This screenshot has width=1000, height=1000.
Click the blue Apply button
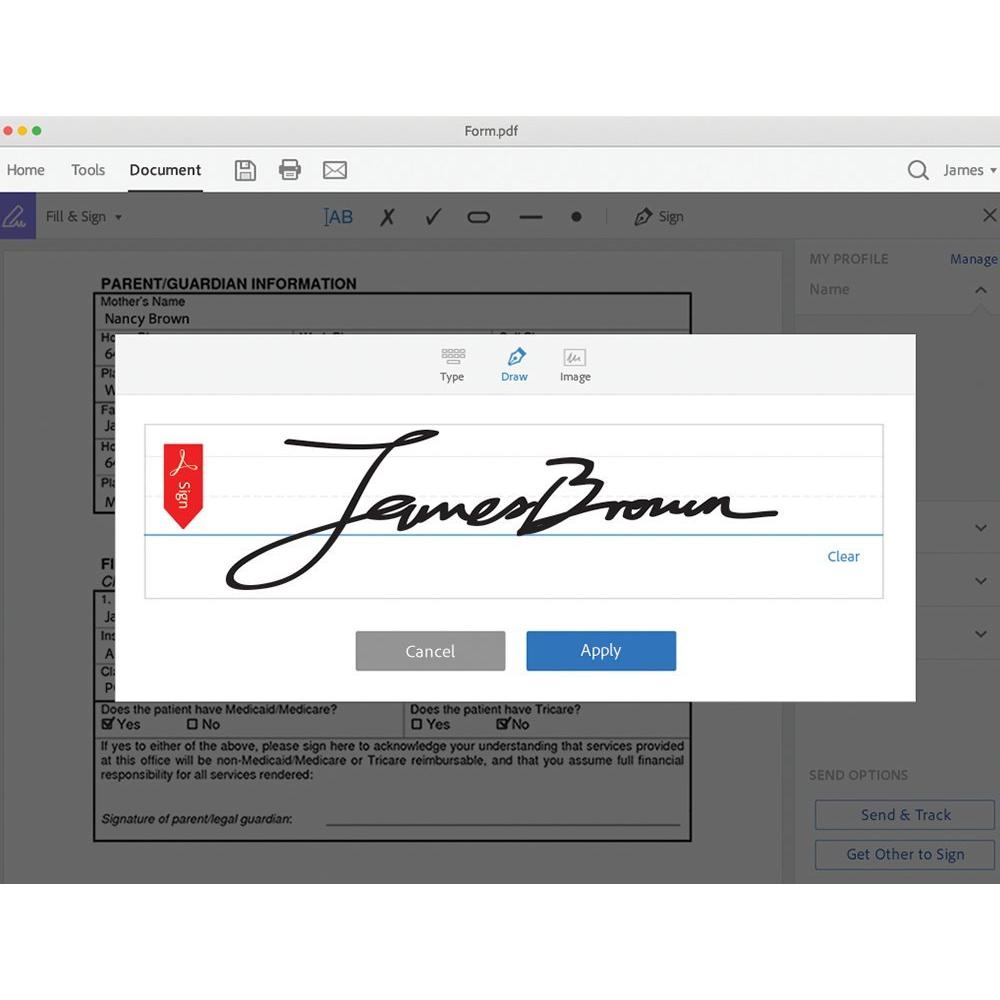[x=601, y=651]
